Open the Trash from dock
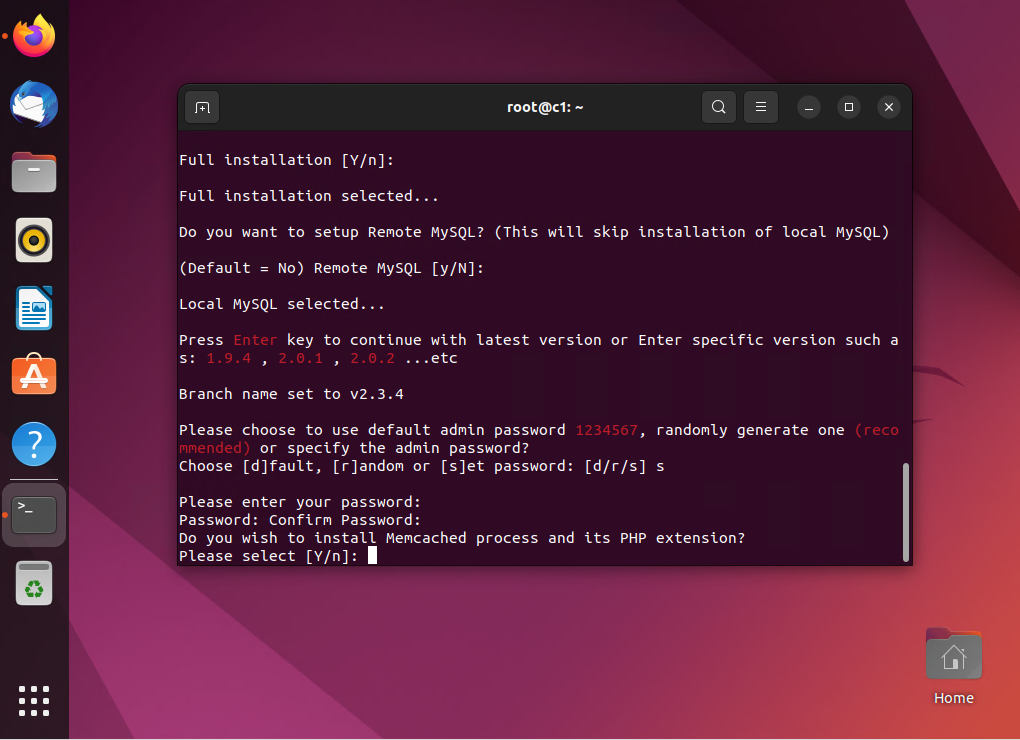The width and height of the screenshot is (1020, 740). coord(34,583)
